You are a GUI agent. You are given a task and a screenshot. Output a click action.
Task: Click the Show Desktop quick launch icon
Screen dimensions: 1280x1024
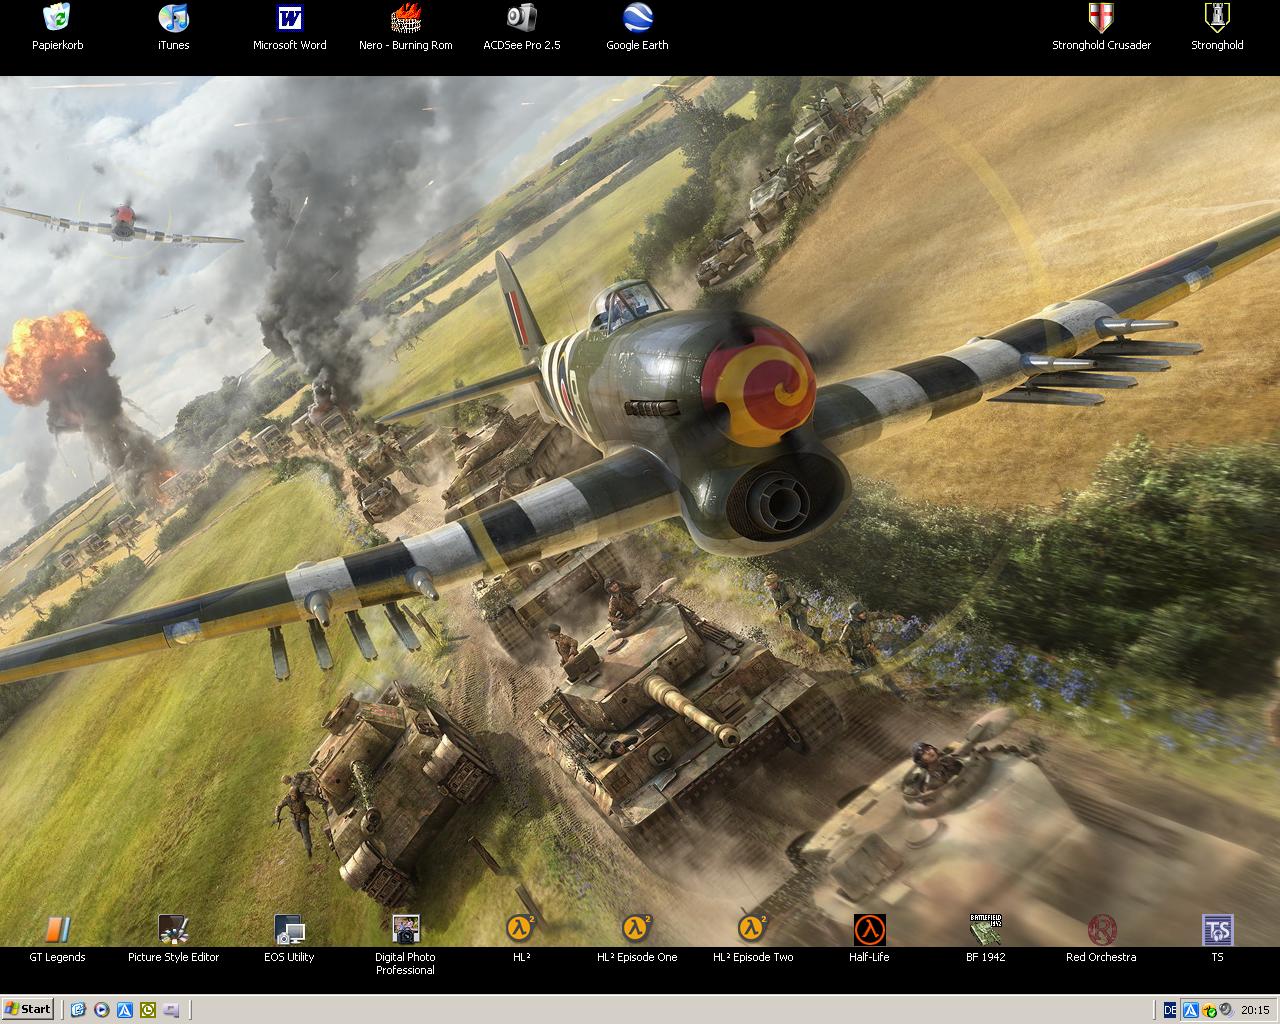[x=171, y=1010]
